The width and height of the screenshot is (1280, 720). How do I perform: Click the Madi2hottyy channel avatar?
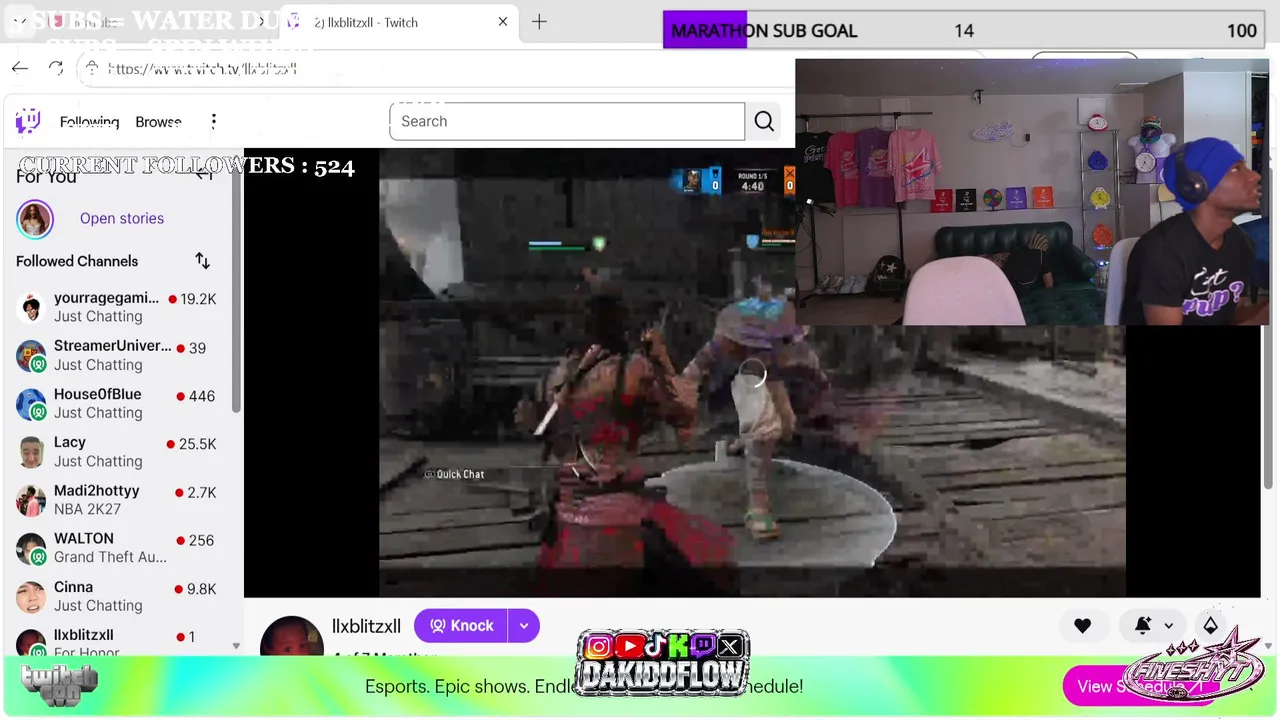click(x=31, y=500)
